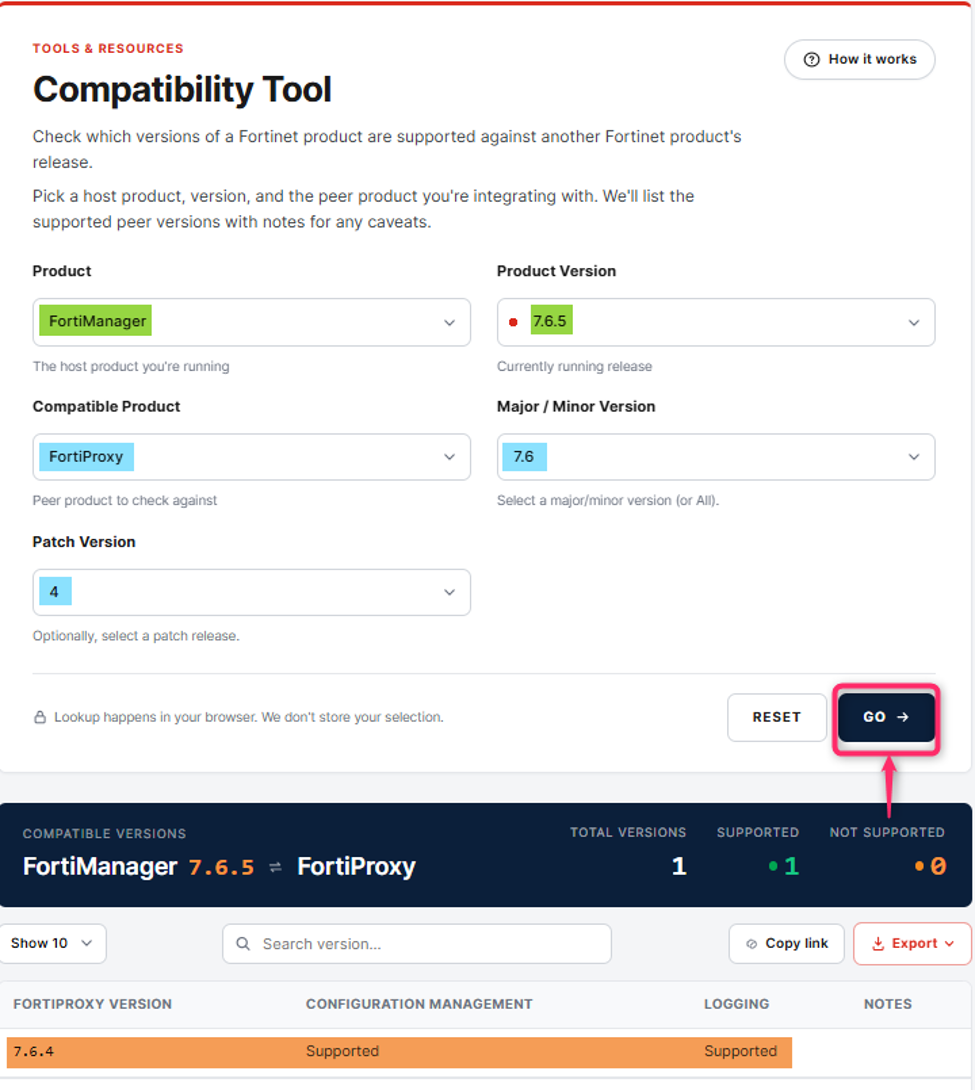Open the Show 10 rows selector
Screen dimensions: 975x1090
click(52, 943)
